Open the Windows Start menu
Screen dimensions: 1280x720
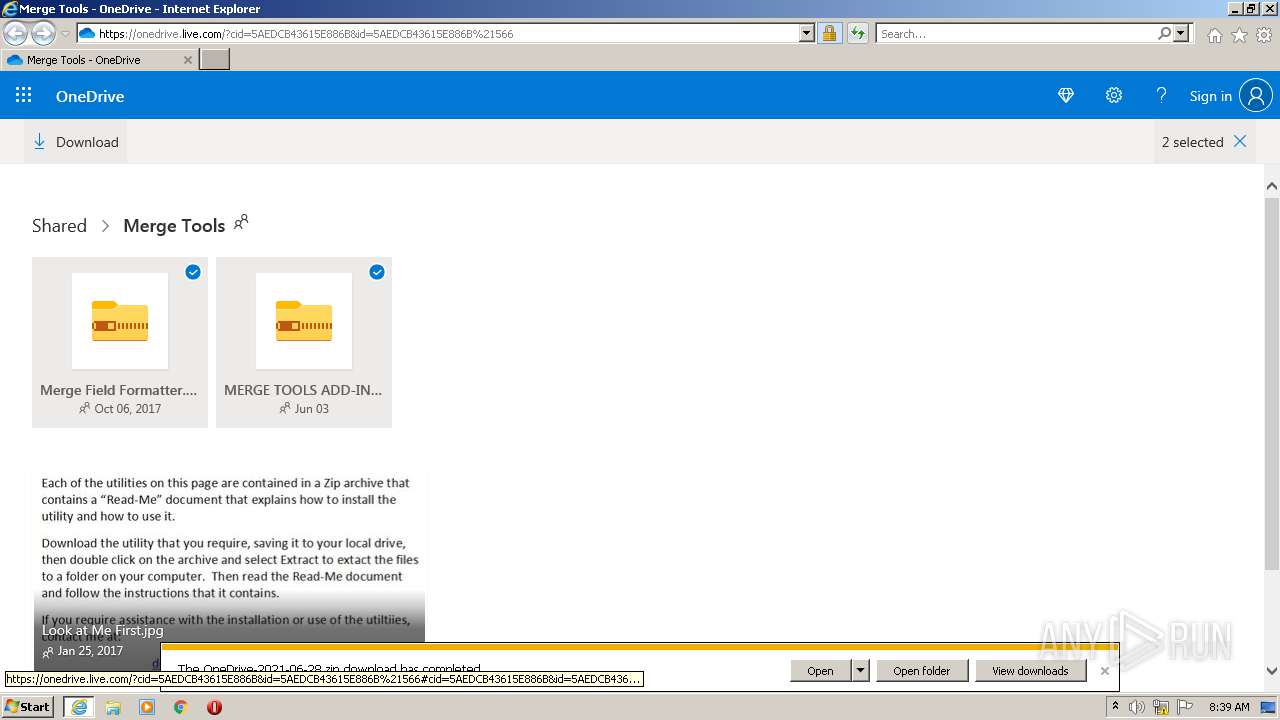pyautogui.click(x=28, y=706)
